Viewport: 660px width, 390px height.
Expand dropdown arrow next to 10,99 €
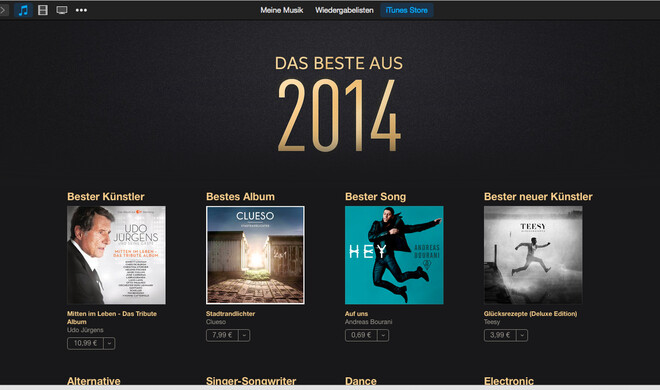click(109, 343)
